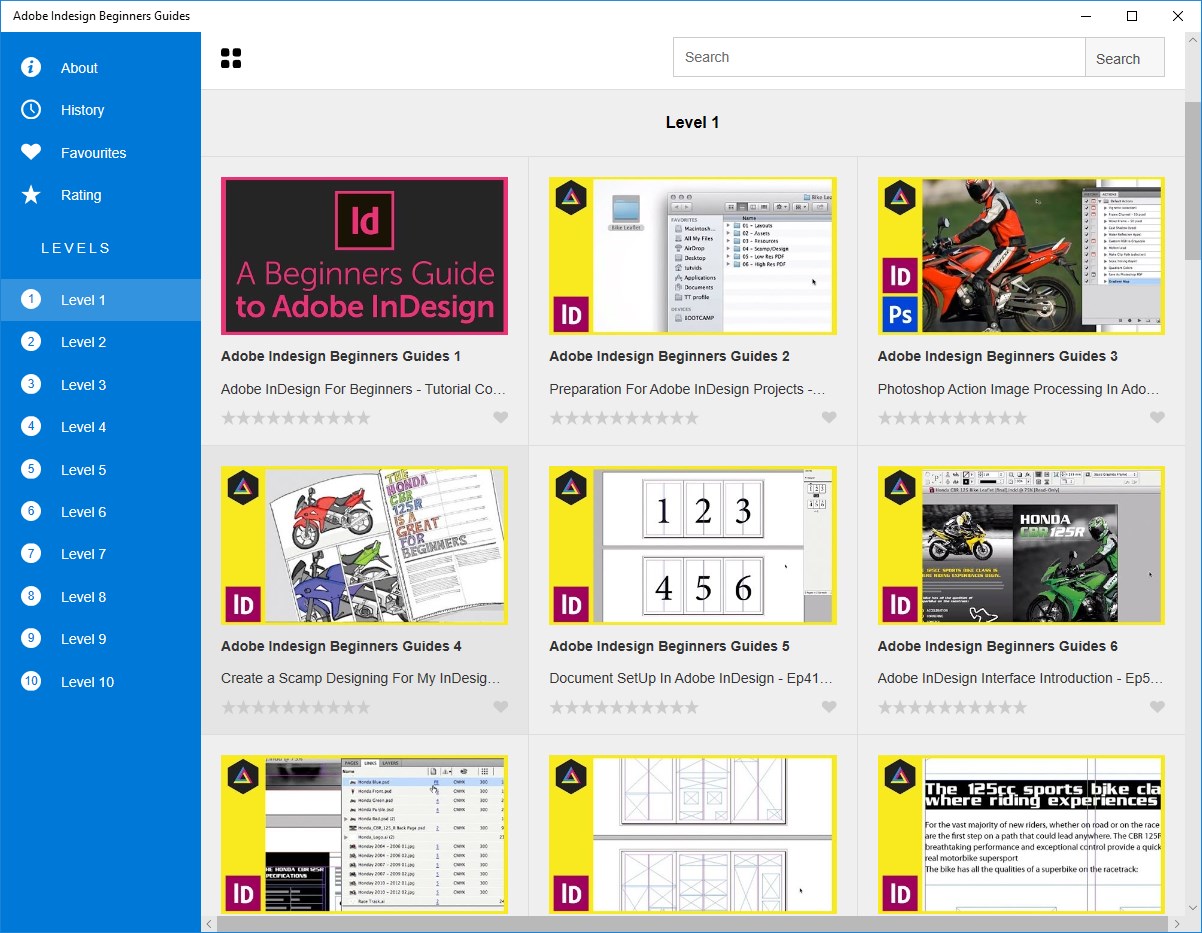Open the wireframe layout grids thumbnail
Image resolution: width=1202 pixels, height=933 pixels.
click(693, 834)
